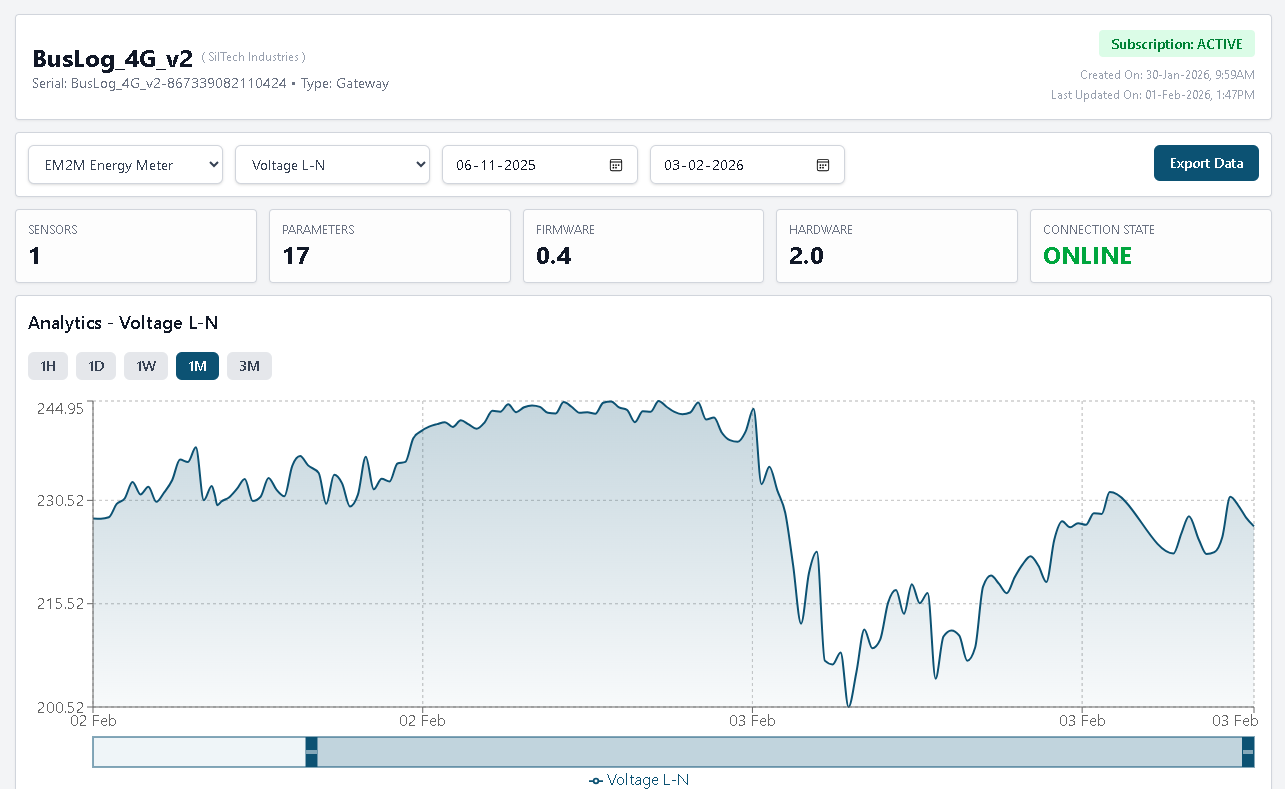
Task: Expand the EM2M Energy Meter dropdown
Action: (125, 165)
